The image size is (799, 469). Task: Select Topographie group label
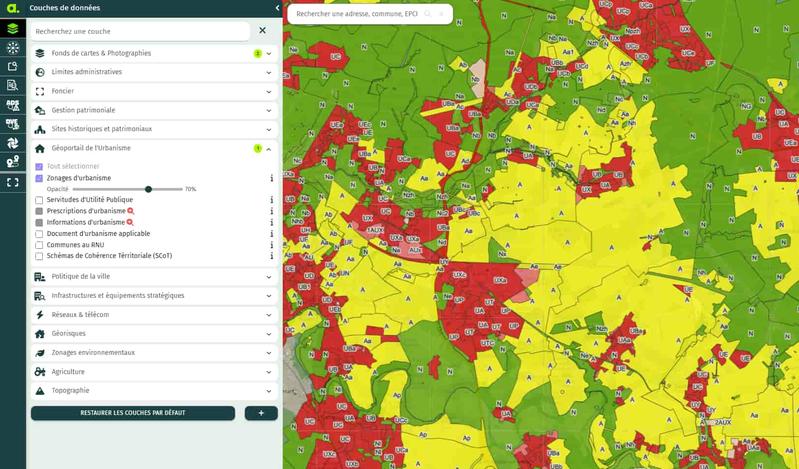click(x=70, y=390)
